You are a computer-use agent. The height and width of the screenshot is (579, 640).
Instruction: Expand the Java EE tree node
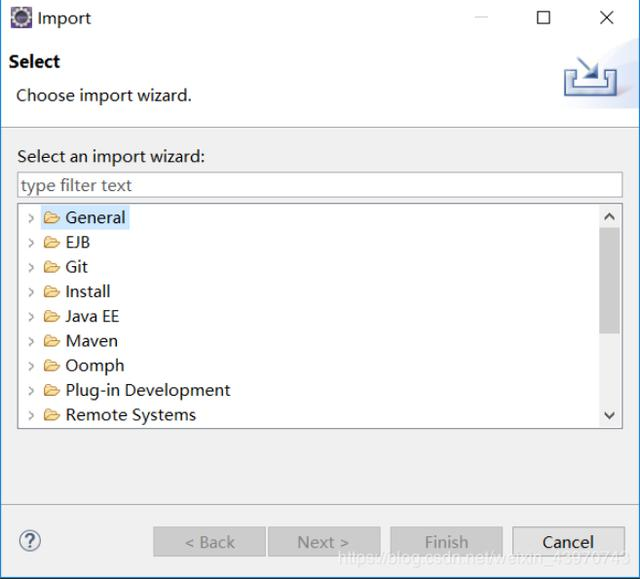[x=31, y=317]
